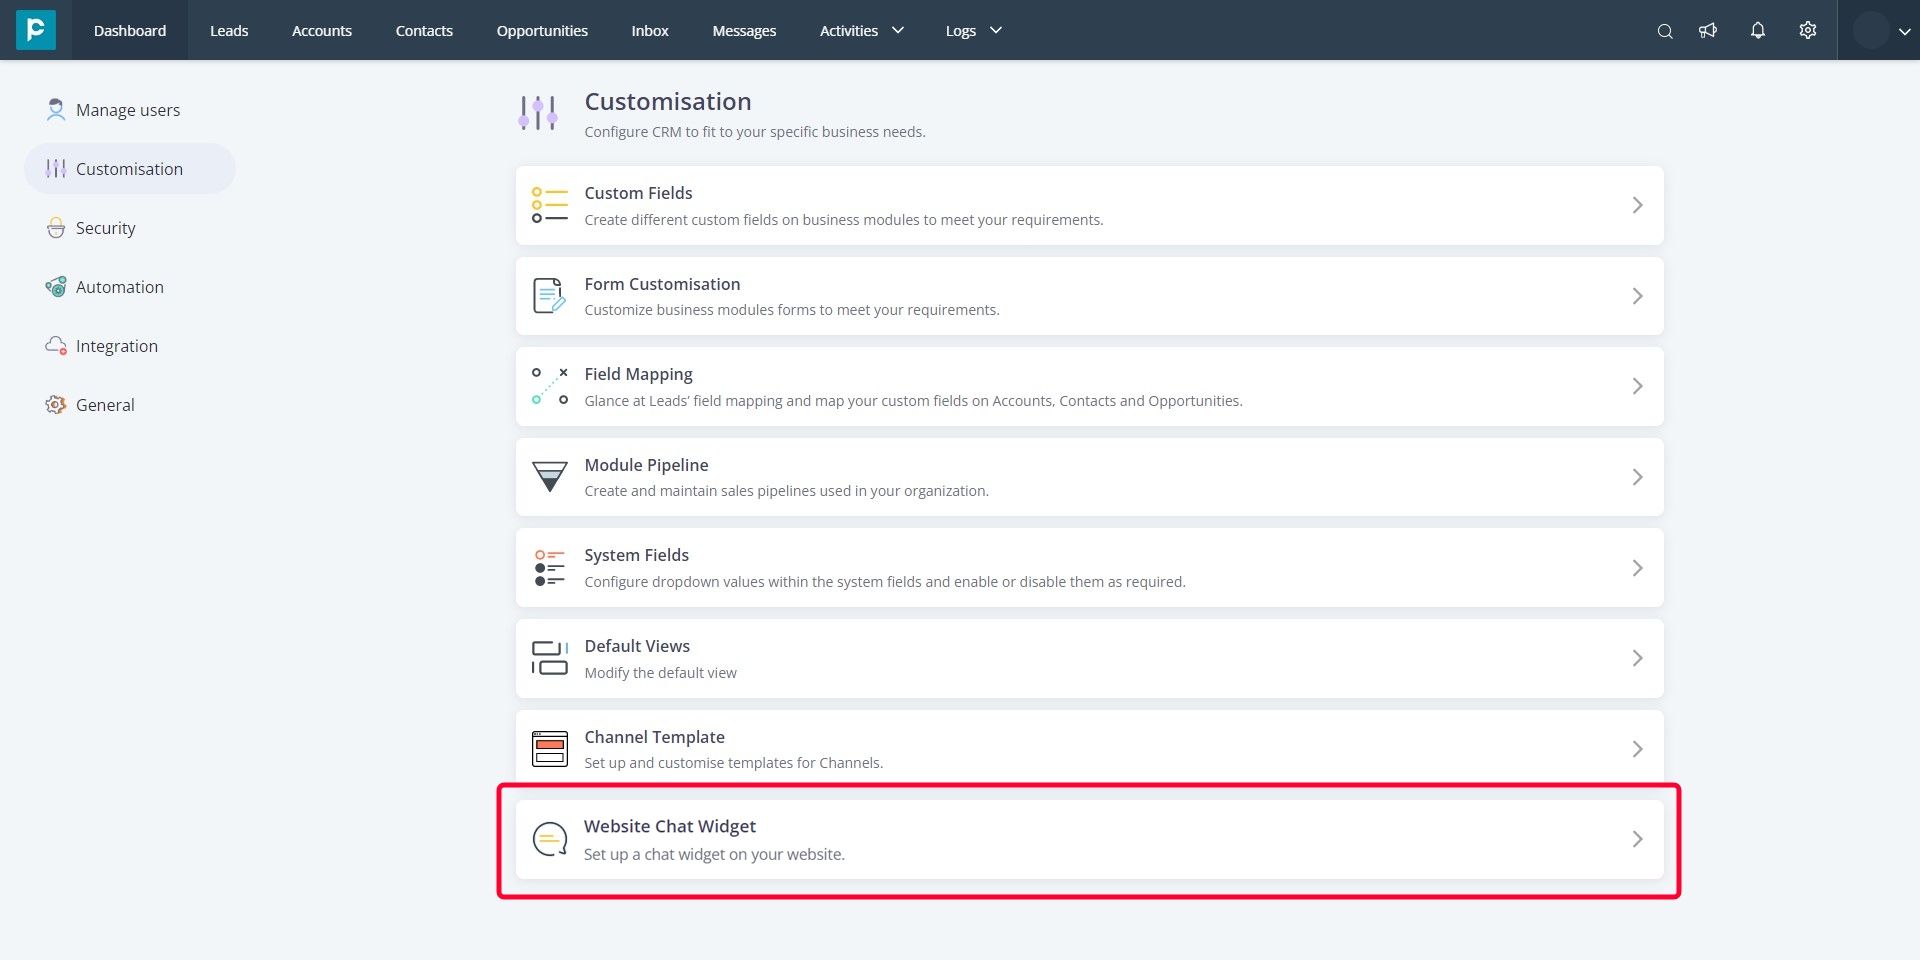This screenshot has height=960, width=1920.
Task: Select General in sidebar
Action: 130,405
